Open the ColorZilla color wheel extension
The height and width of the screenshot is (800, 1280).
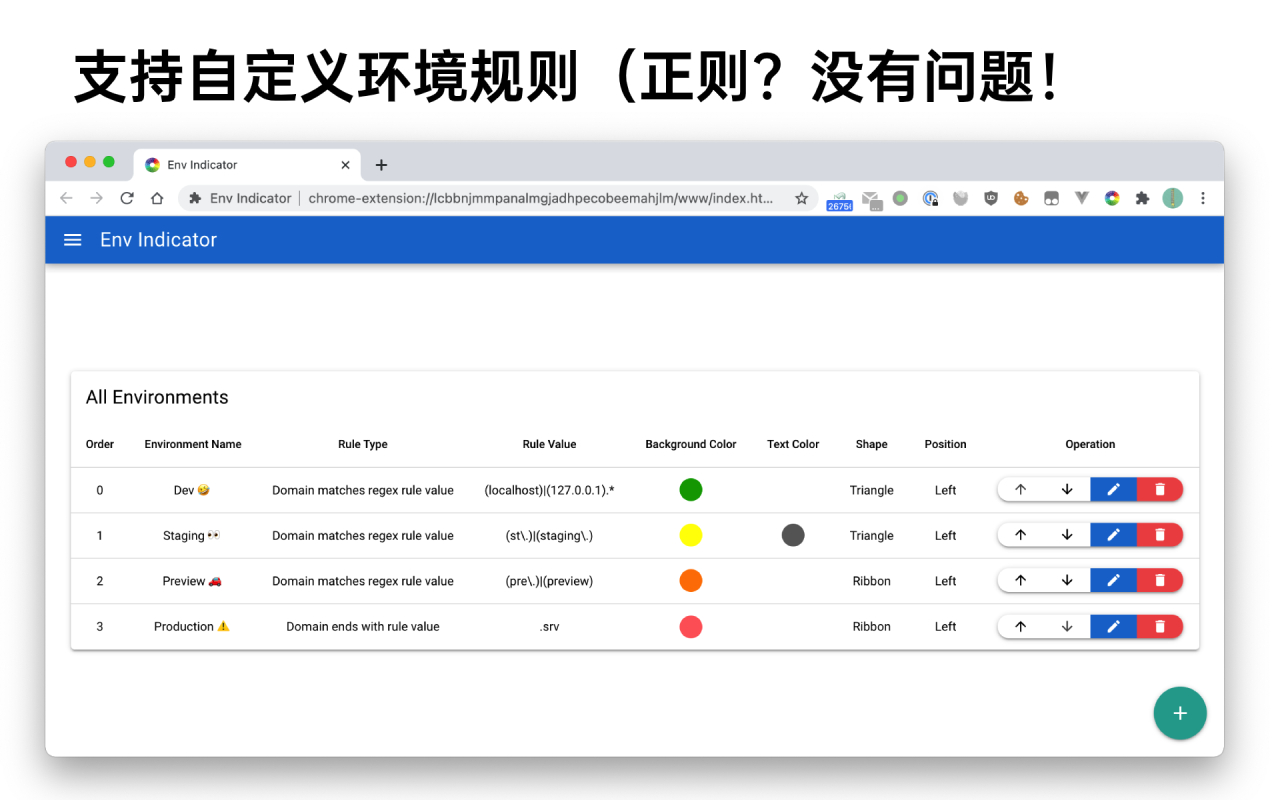click(x=1112, y=198)
